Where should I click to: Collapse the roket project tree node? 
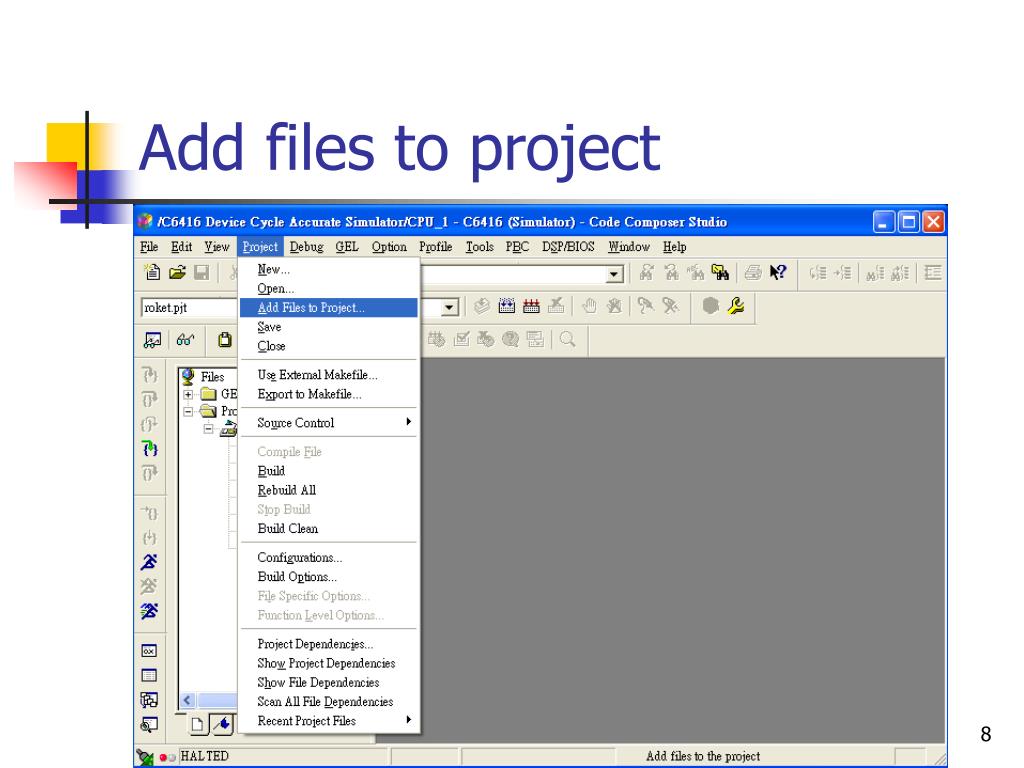point(208,429)
